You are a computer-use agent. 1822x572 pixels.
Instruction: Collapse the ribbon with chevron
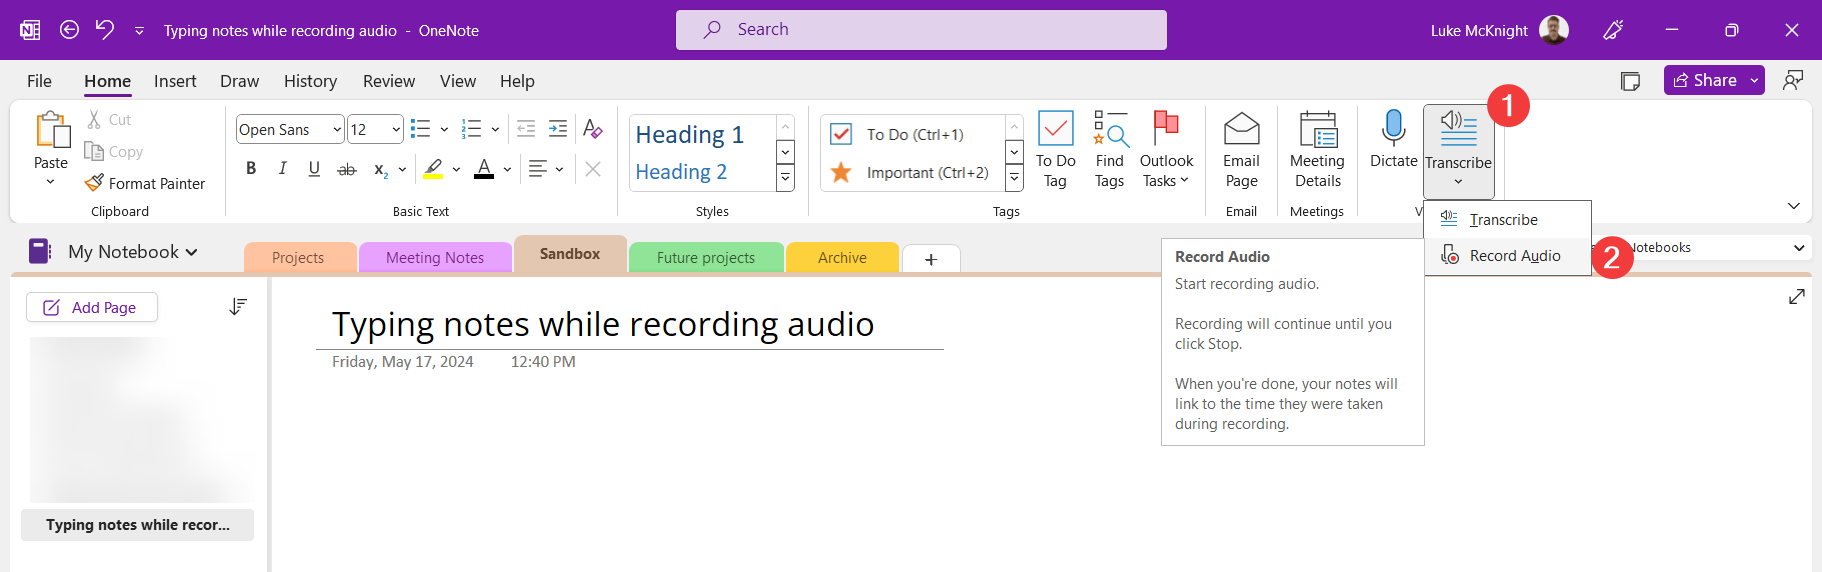tap(1794, 206)
